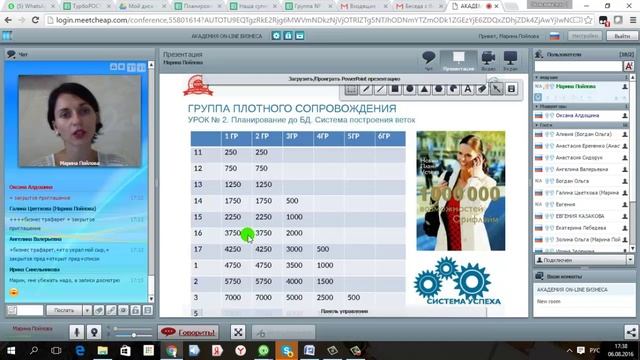Click the eye icon in chat toolbar

tap(123, 310)
